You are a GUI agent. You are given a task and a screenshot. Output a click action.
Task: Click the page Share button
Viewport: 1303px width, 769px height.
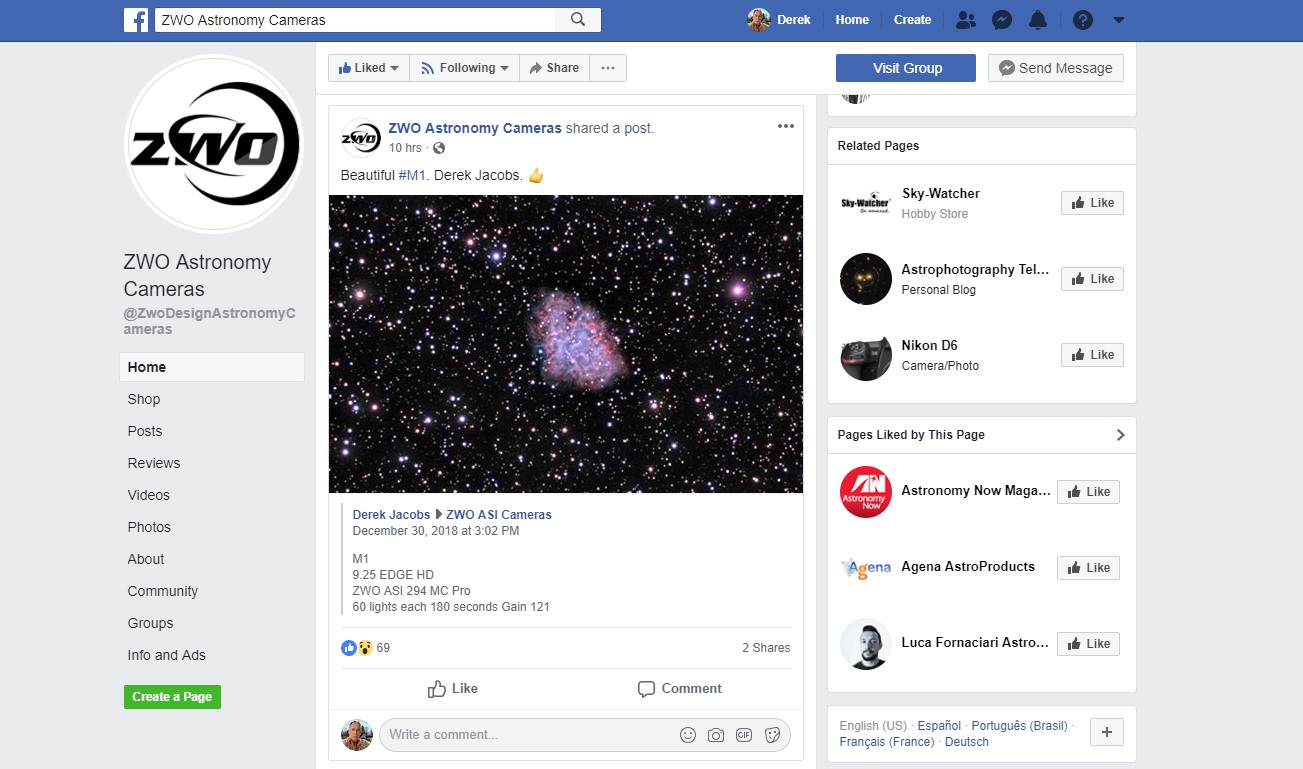tap(554, 68)
